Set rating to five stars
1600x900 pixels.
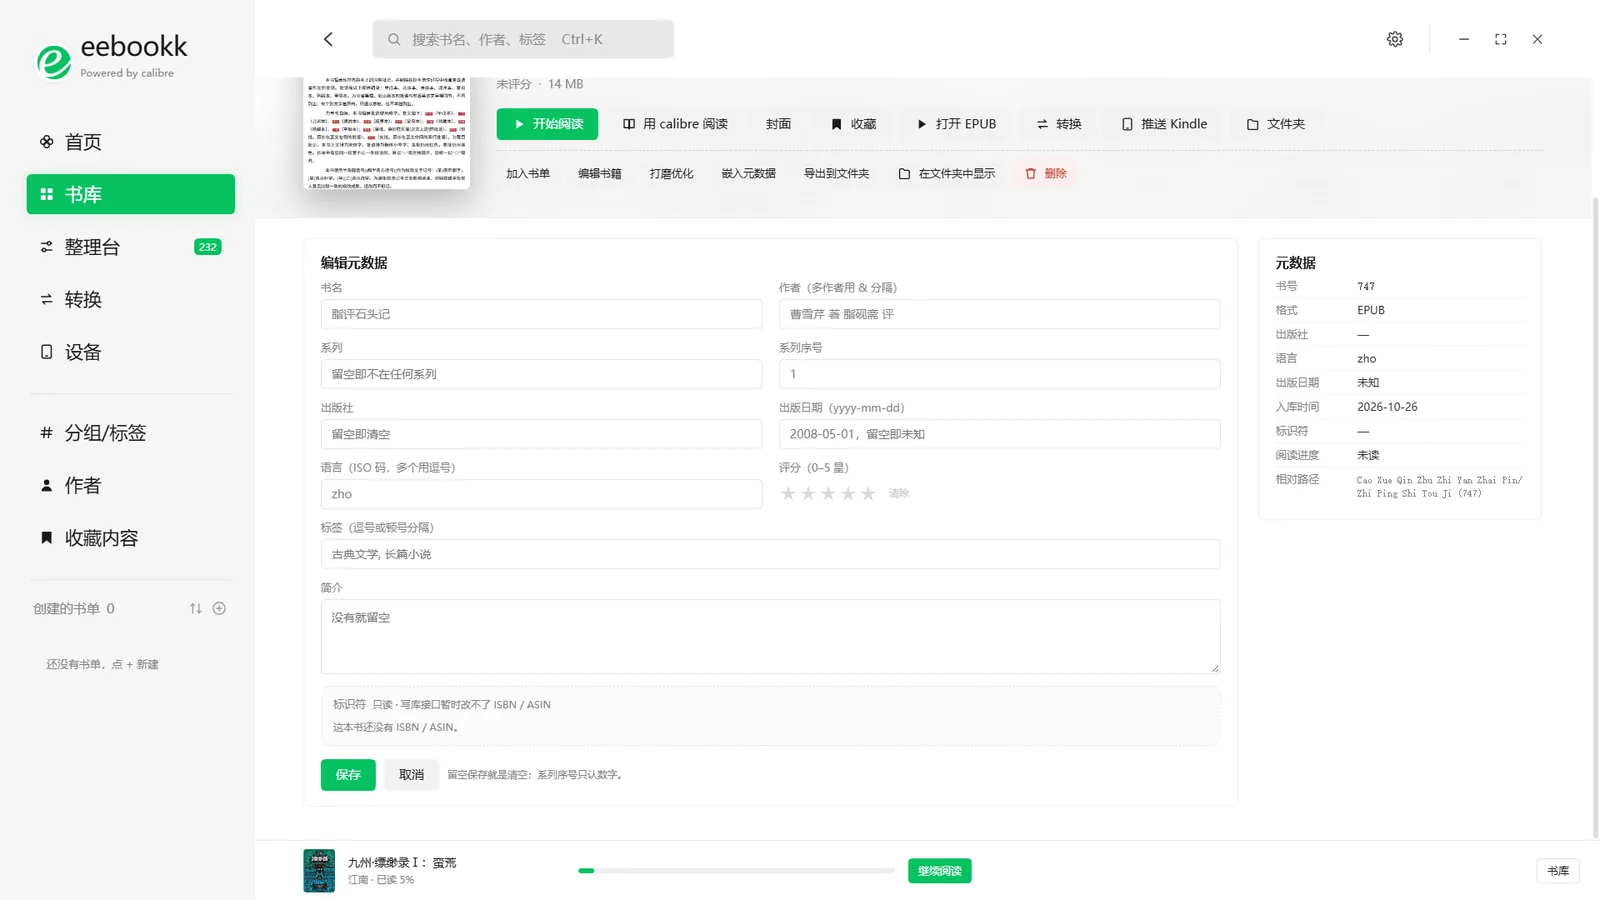[868, 494]
